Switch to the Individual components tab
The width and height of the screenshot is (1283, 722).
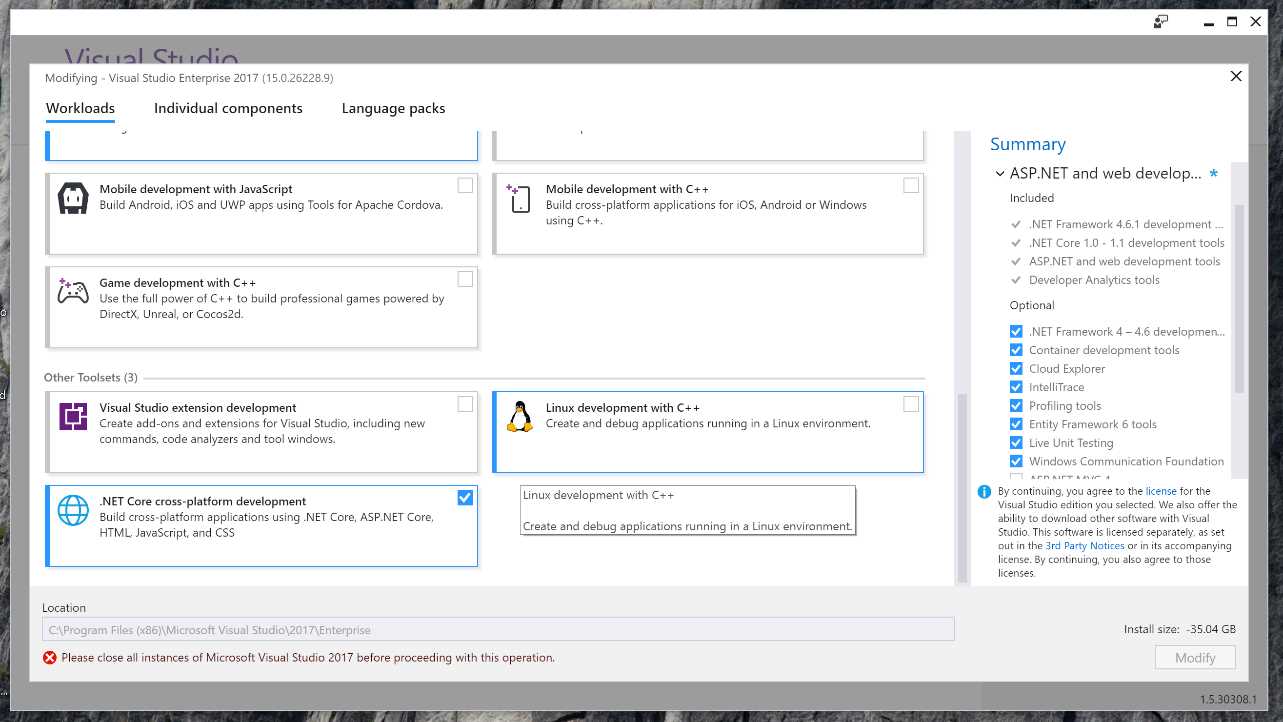click(x=227, y=108)
